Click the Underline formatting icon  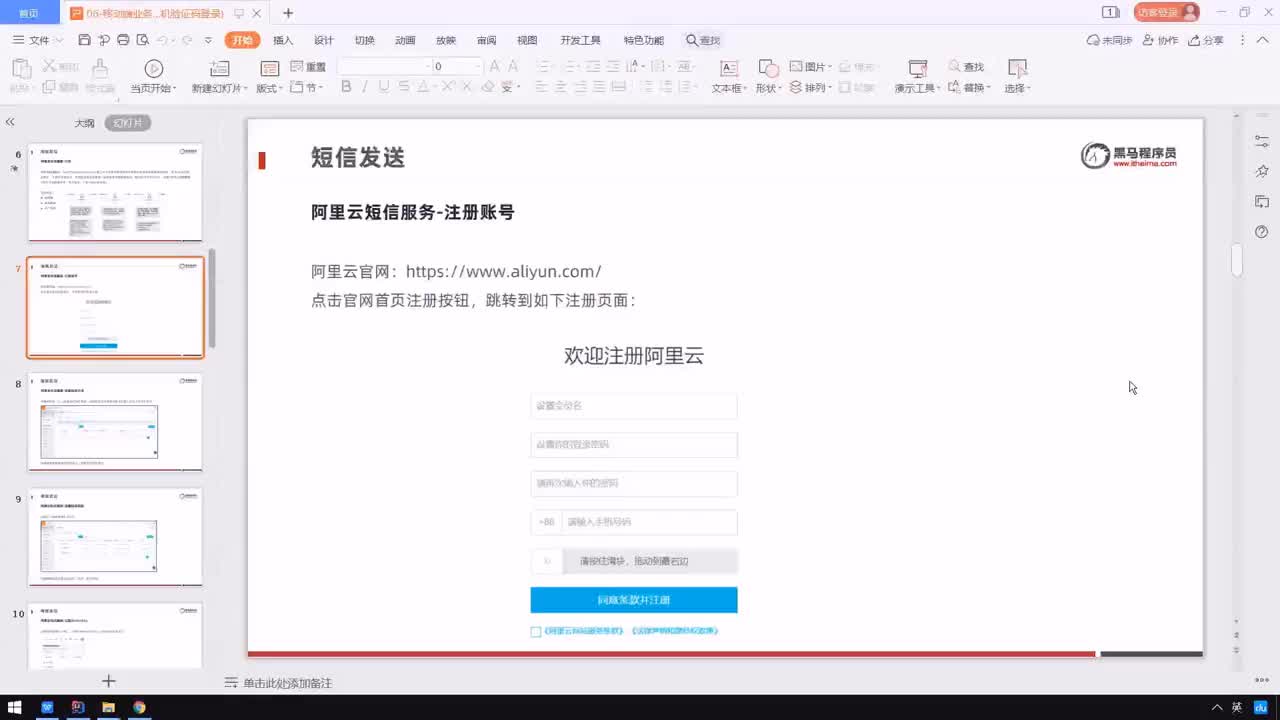click(x=384, y=87)
